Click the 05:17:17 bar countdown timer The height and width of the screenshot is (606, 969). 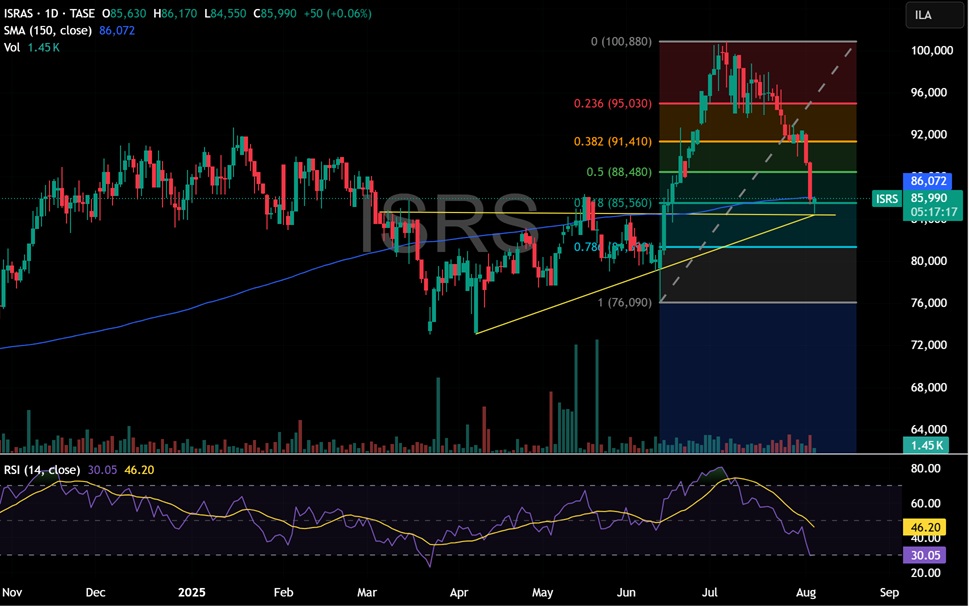pos(933,212)
